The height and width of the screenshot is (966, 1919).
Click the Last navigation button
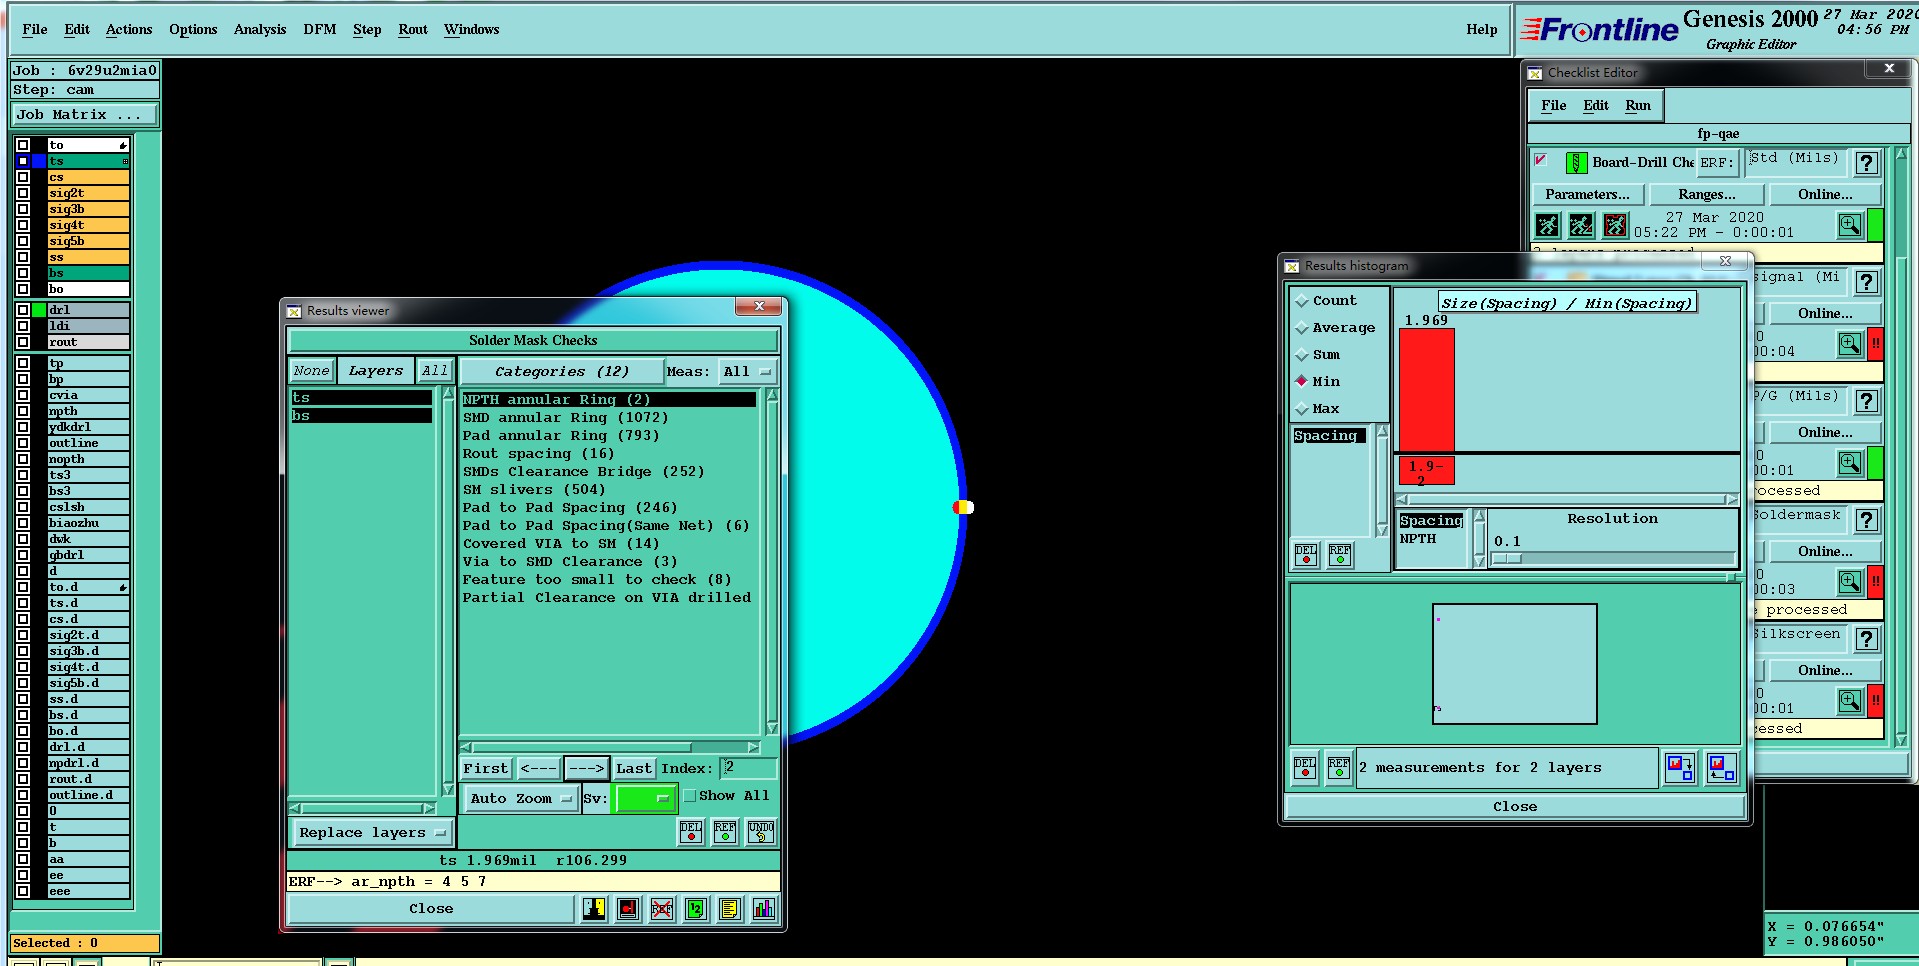[634, 769]
